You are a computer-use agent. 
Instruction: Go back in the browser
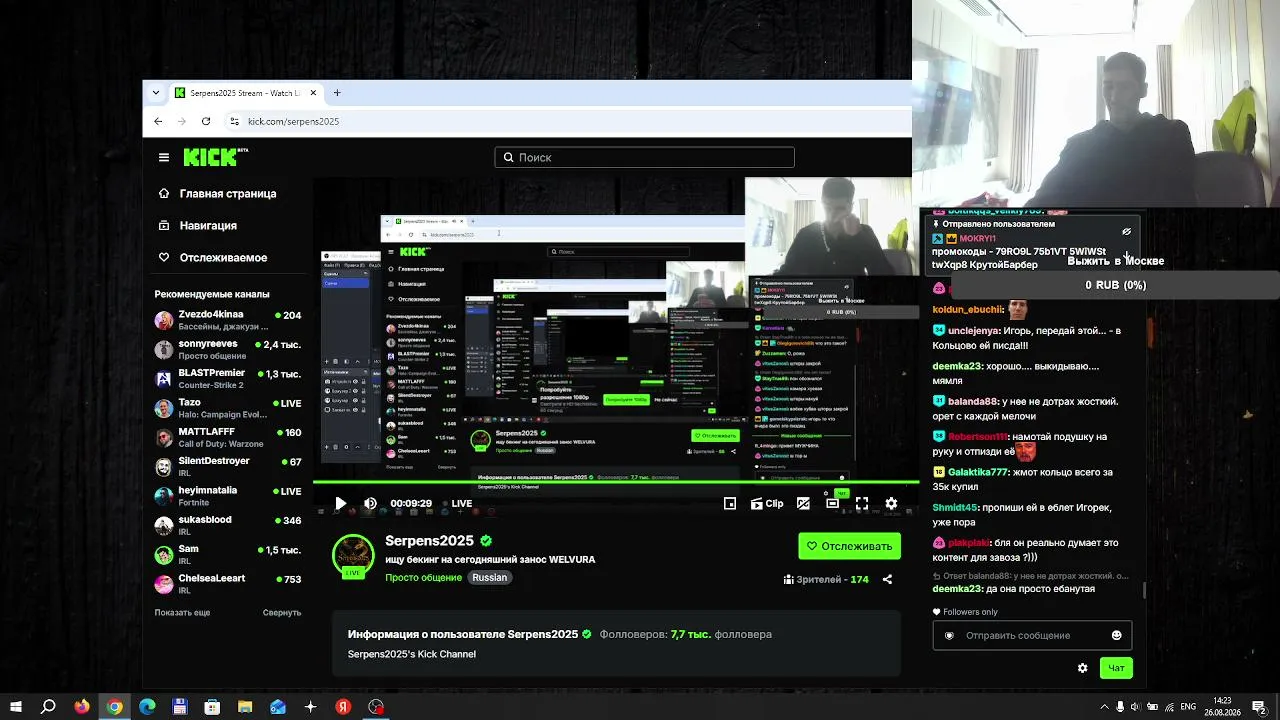(x=158, y=121)
